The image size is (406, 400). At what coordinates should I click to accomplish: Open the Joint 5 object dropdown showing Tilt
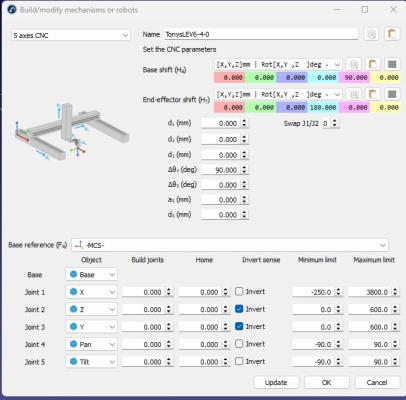(x=91, y=362)
